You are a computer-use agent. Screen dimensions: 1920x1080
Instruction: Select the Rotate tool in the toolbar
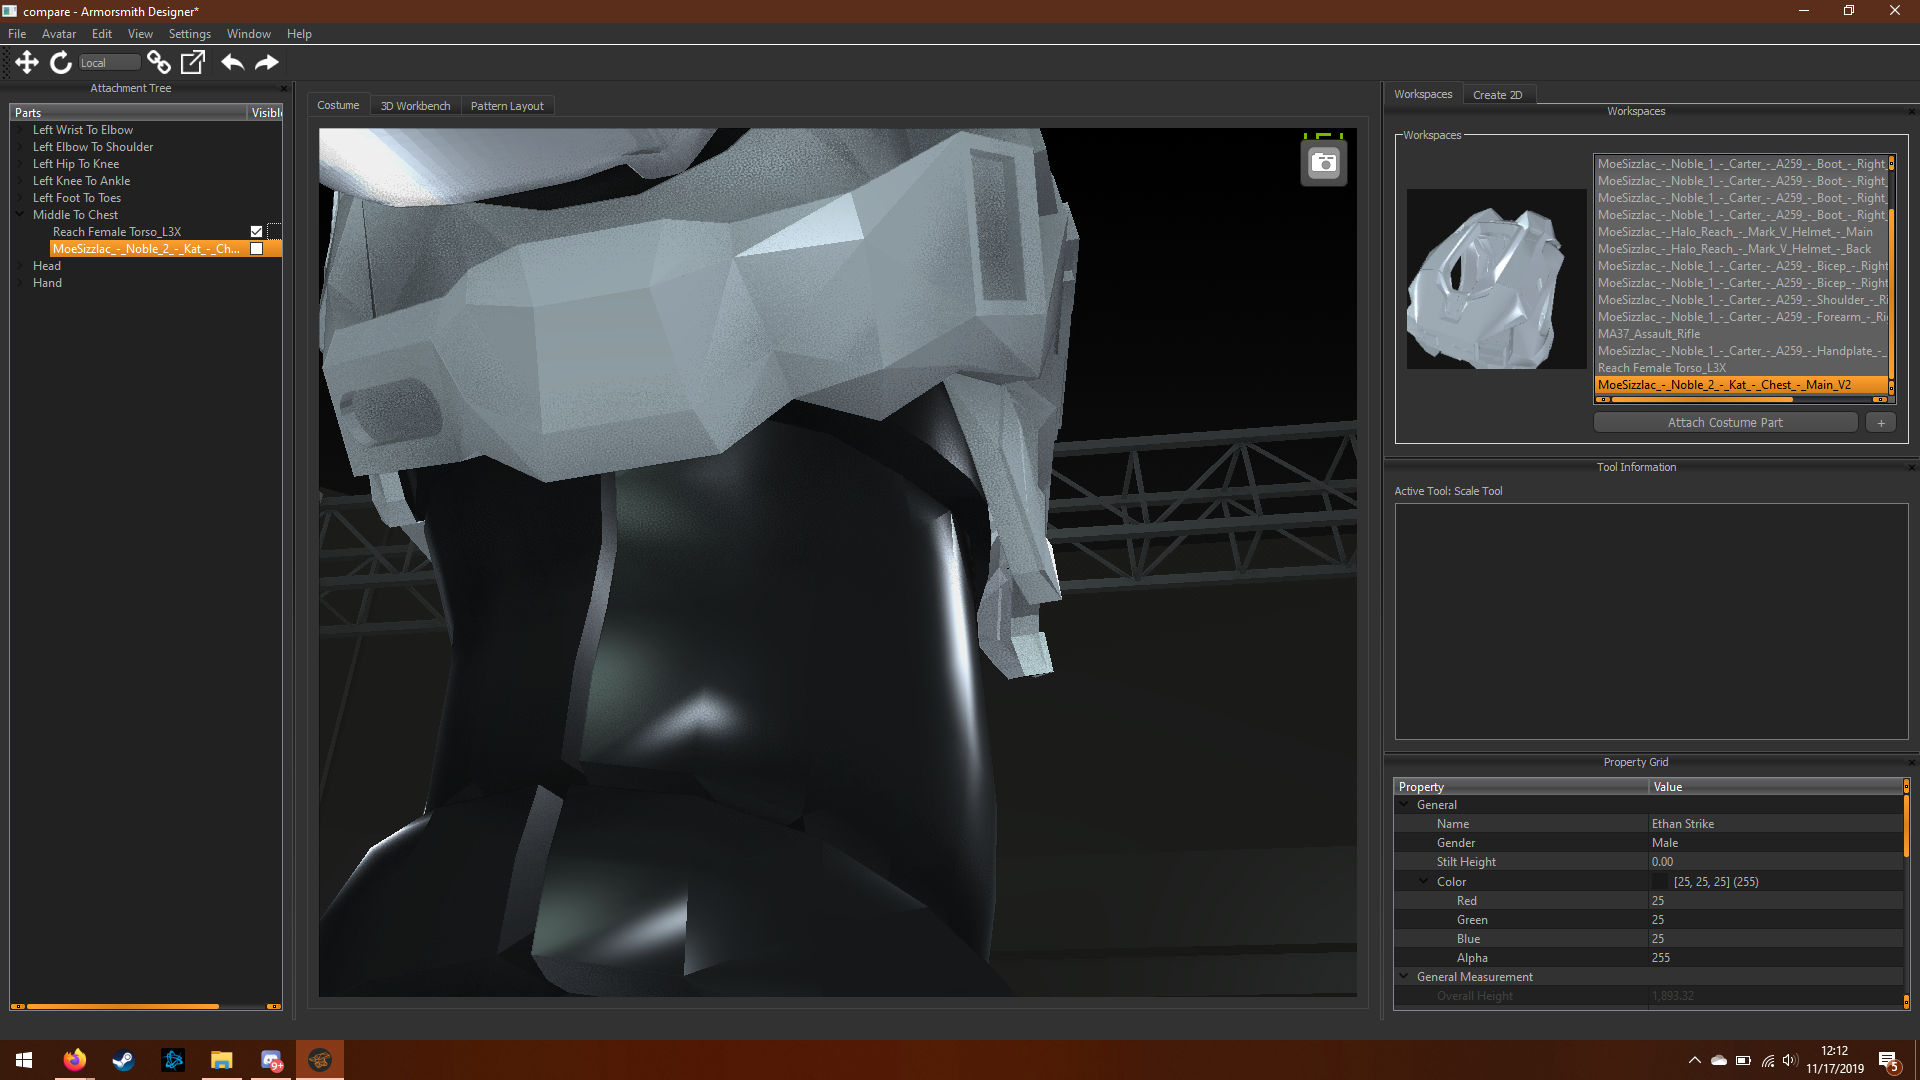[61, 62]
